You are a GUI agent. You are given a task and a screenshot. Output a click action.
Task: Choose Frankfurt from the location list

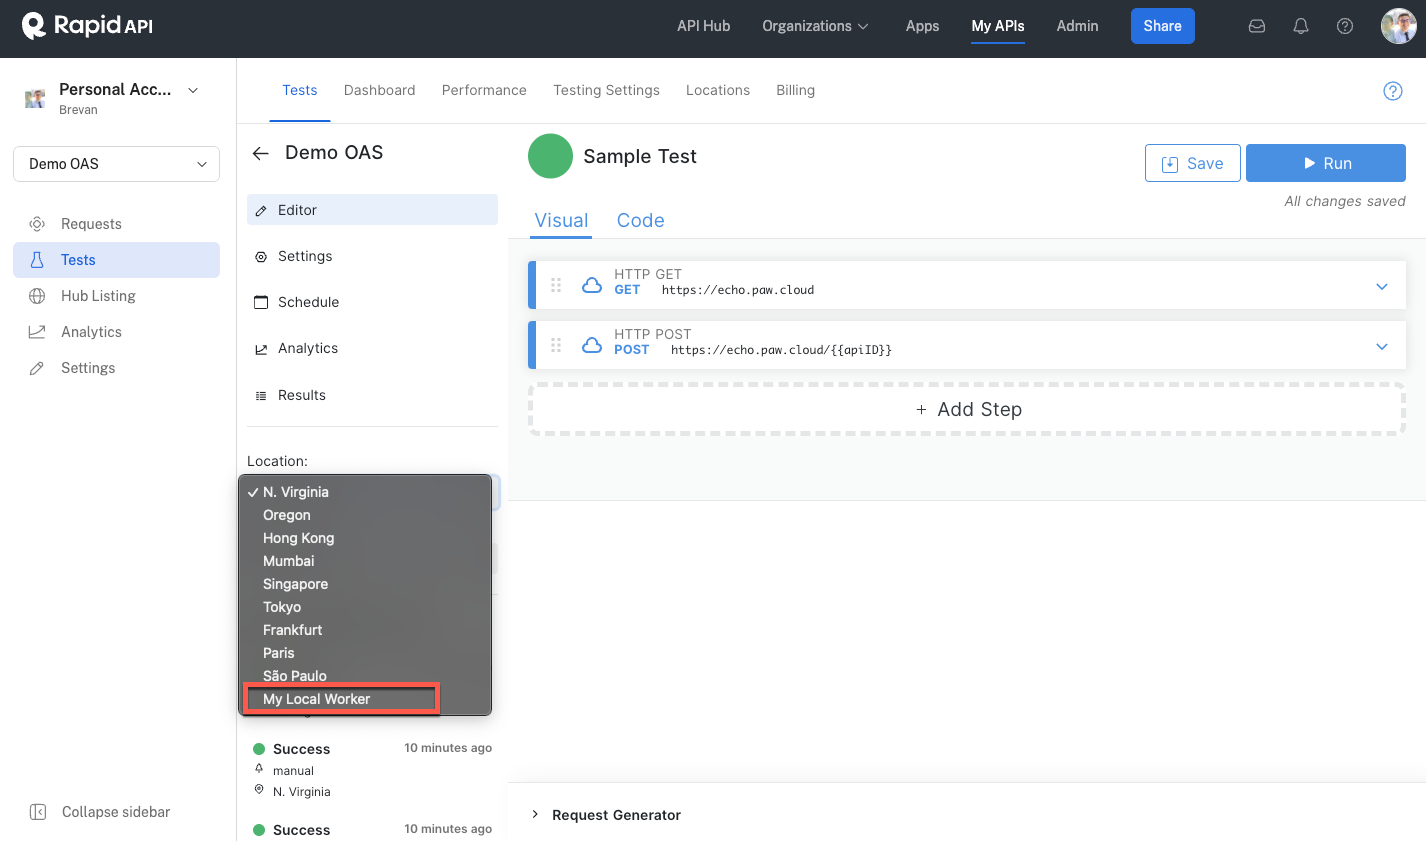click(292, 630)
